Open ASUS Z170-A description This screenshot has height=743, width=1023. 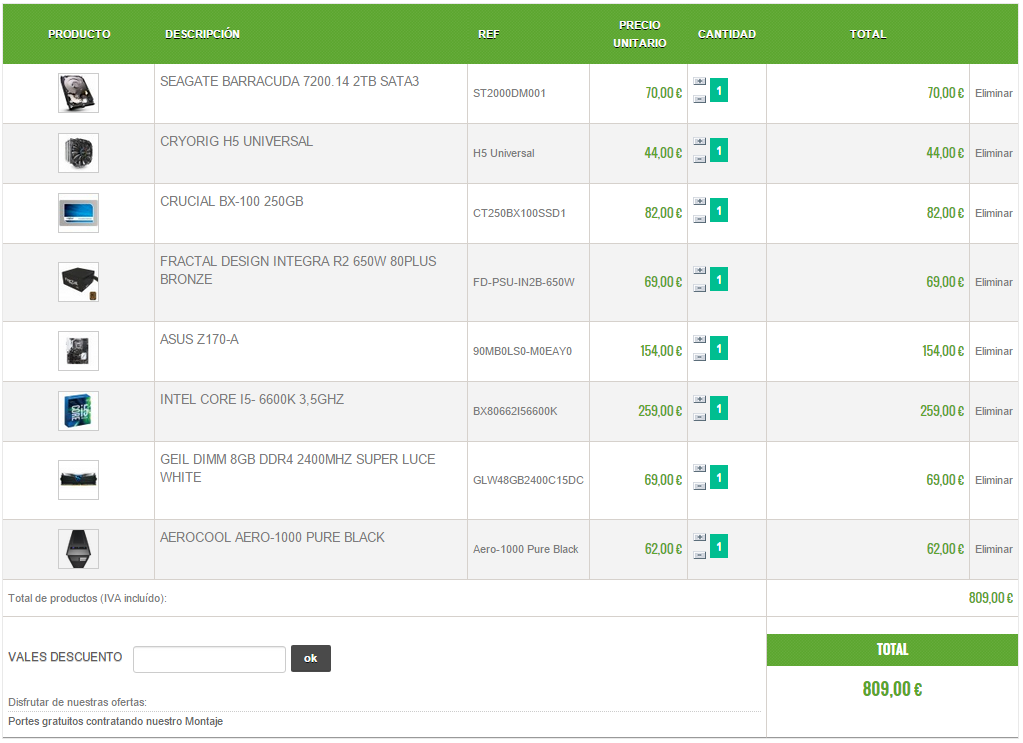point(199,340)
